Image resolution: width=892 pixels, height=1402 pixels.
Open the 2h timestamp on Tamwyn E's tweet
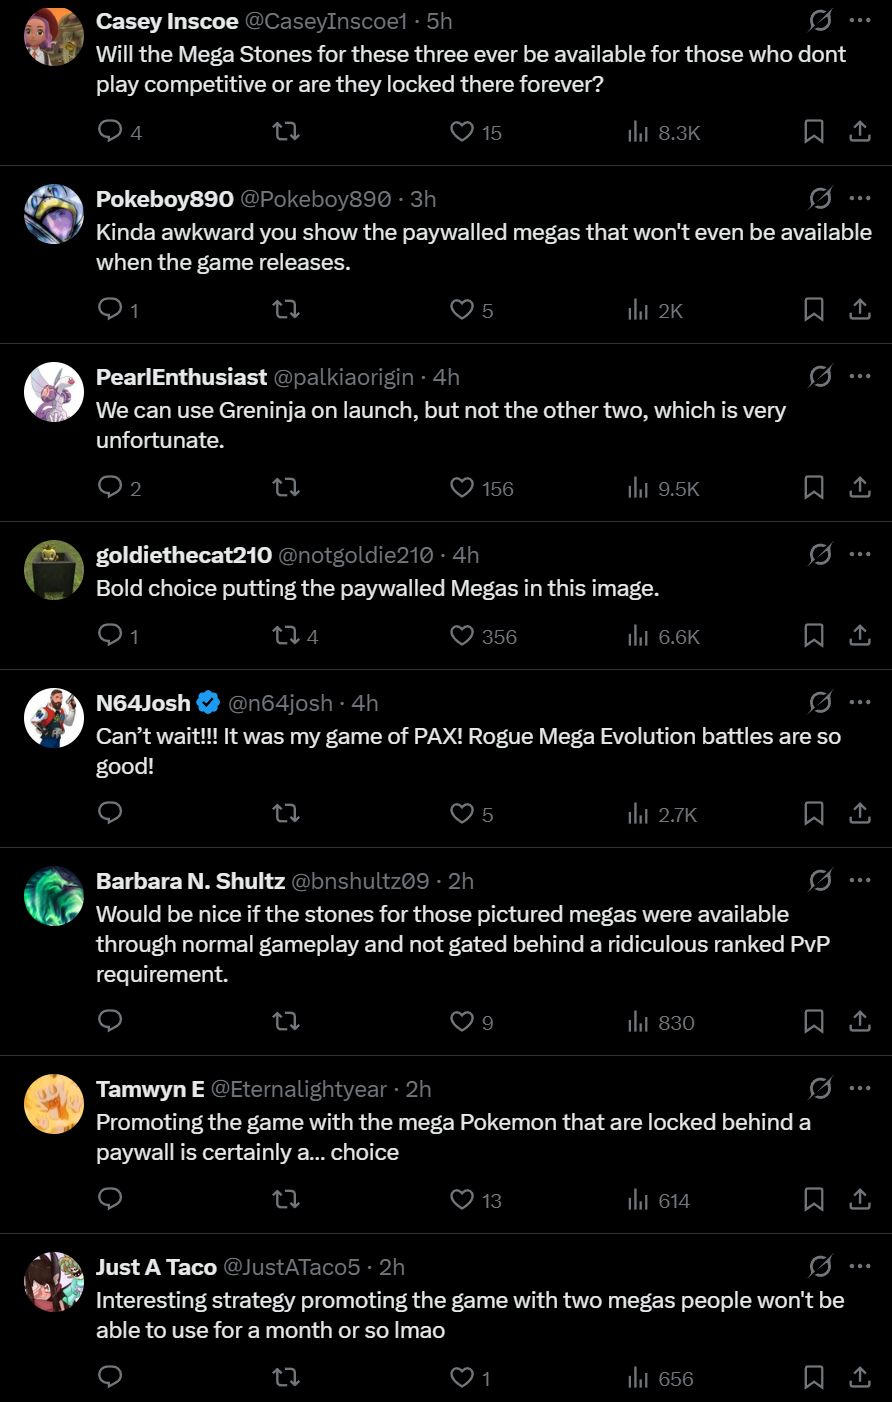(x=418, y=1089)
